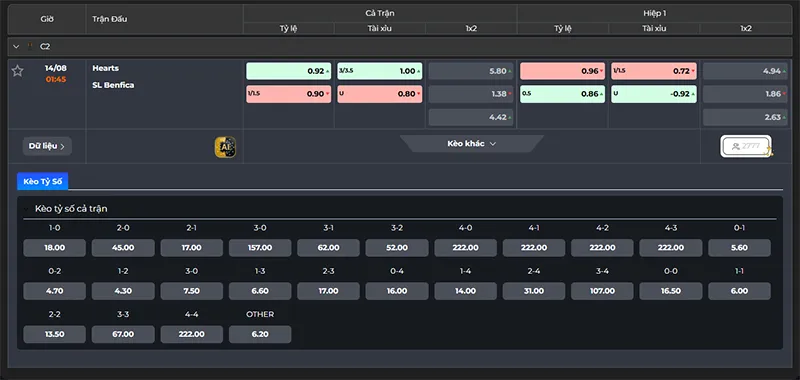
Task: Bet goalless draw 0-0 at 16.50
Action: tap(671, 291)
